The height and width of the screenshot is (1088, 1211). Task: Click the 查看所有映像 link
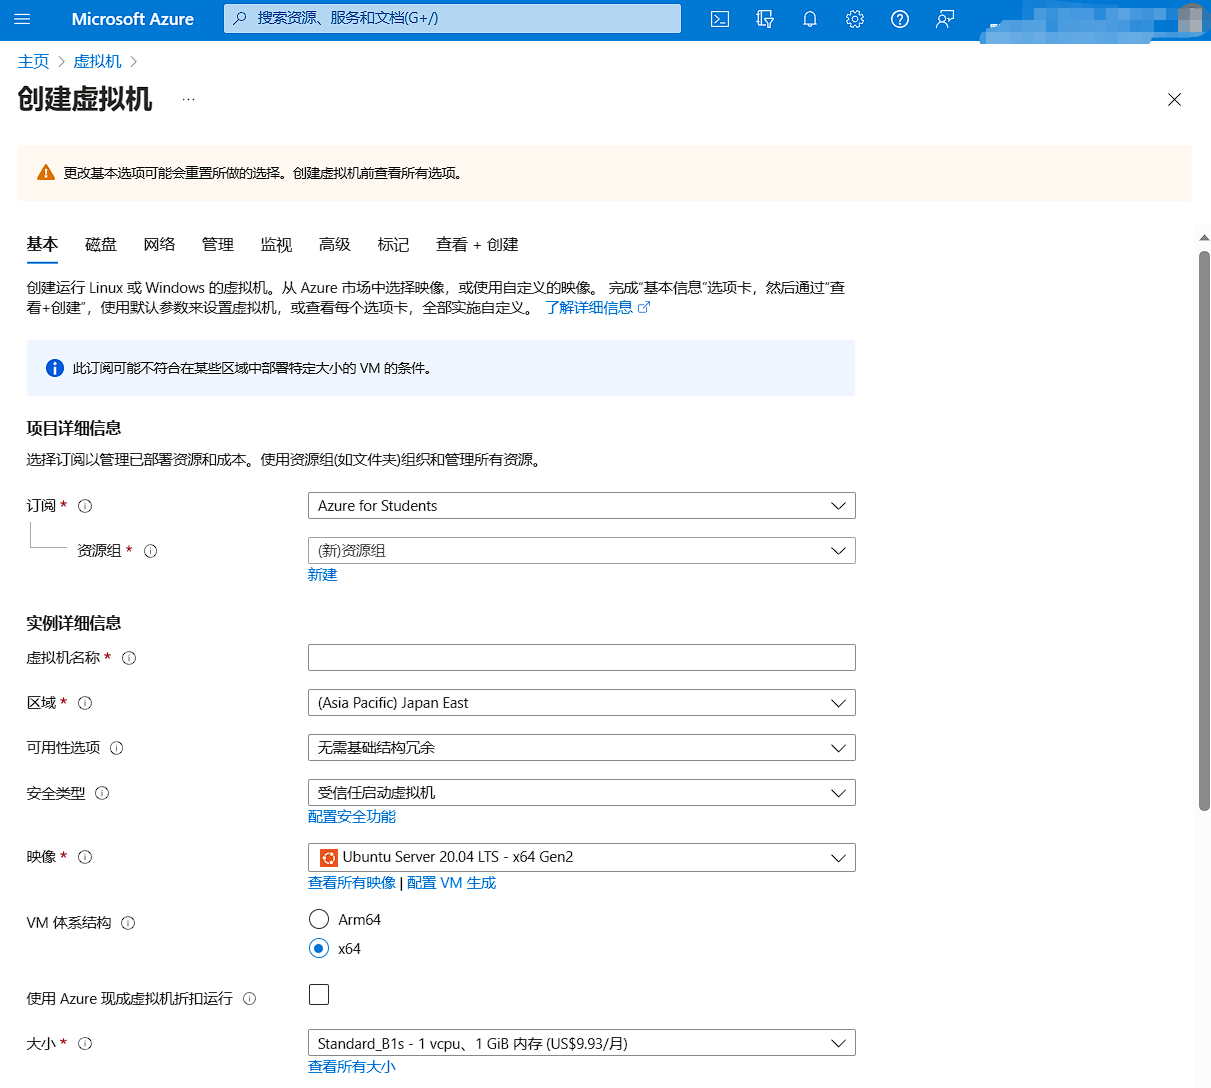pyautogui.click(x=352, y=883)
